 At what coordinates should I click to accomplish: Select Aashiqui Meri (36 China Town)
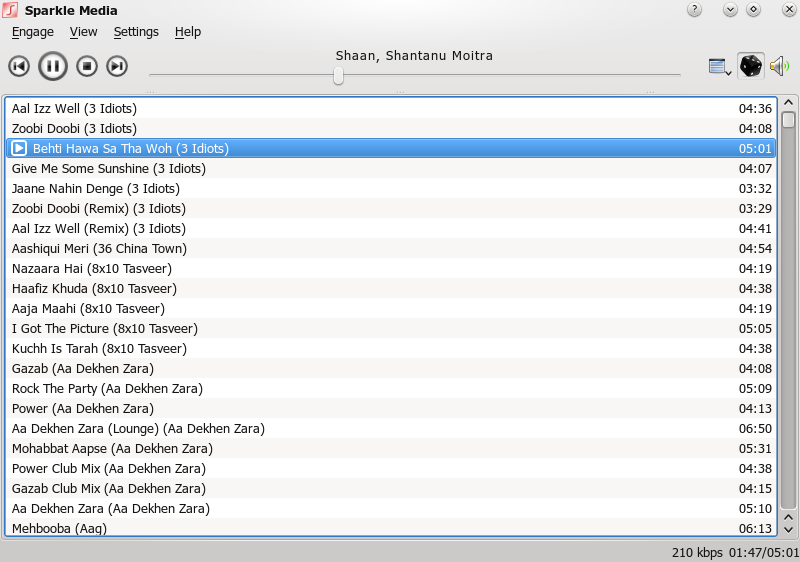391,248
